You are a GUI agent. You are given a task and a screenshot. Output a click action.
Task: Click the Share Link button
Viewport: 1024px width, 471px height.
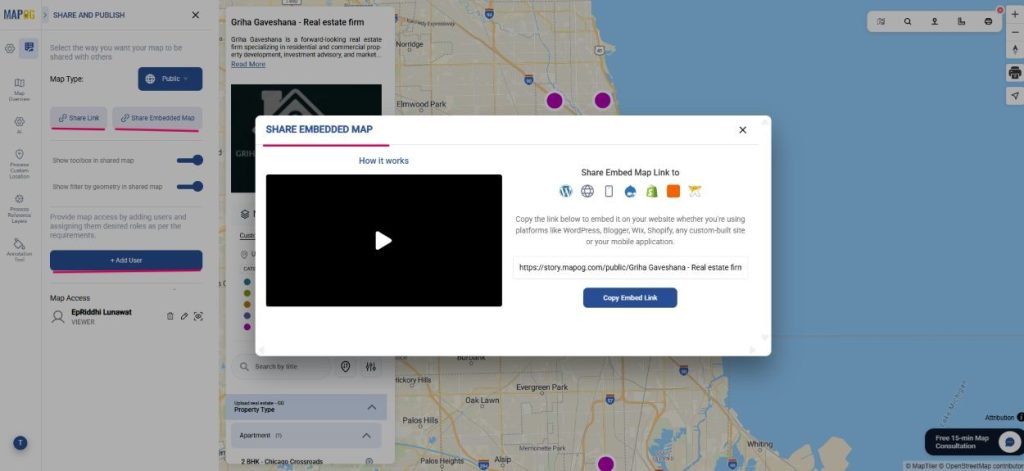coord(78,118)
